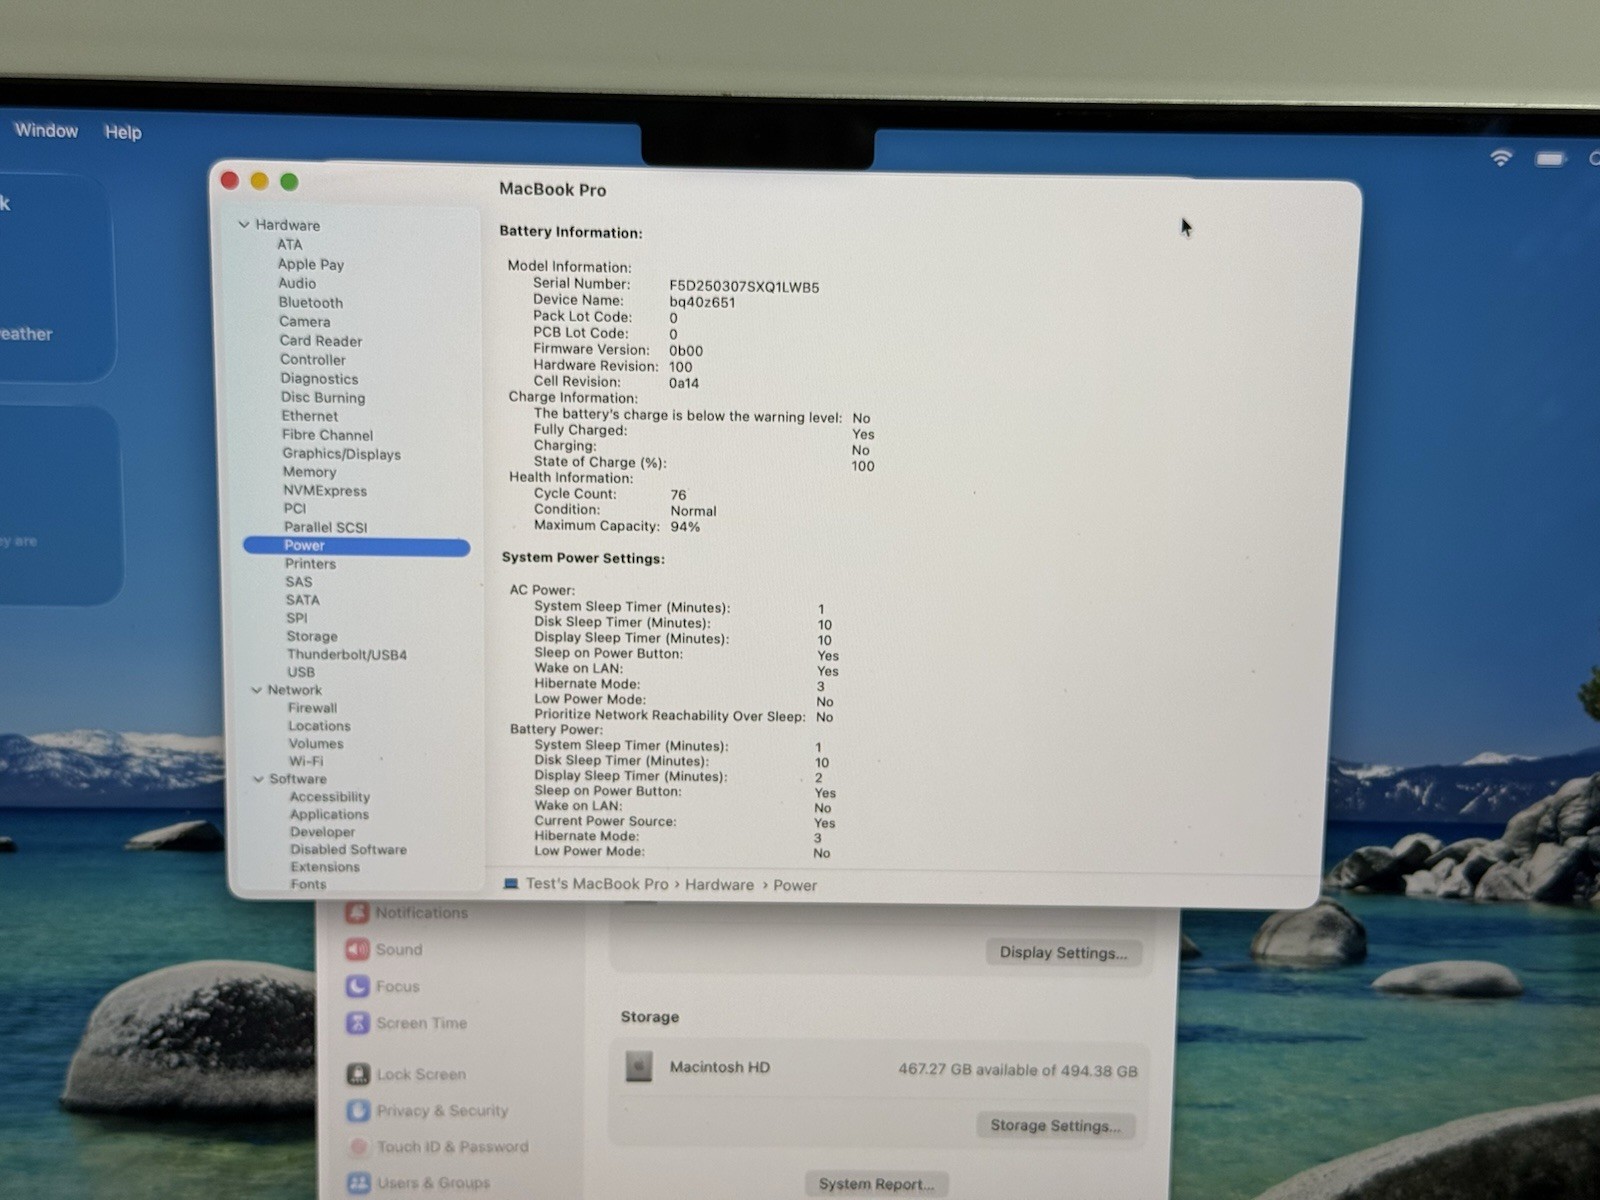Select Volumes under Network
This screenshot has width=1600, height=1200.
[x=316, y=744]
